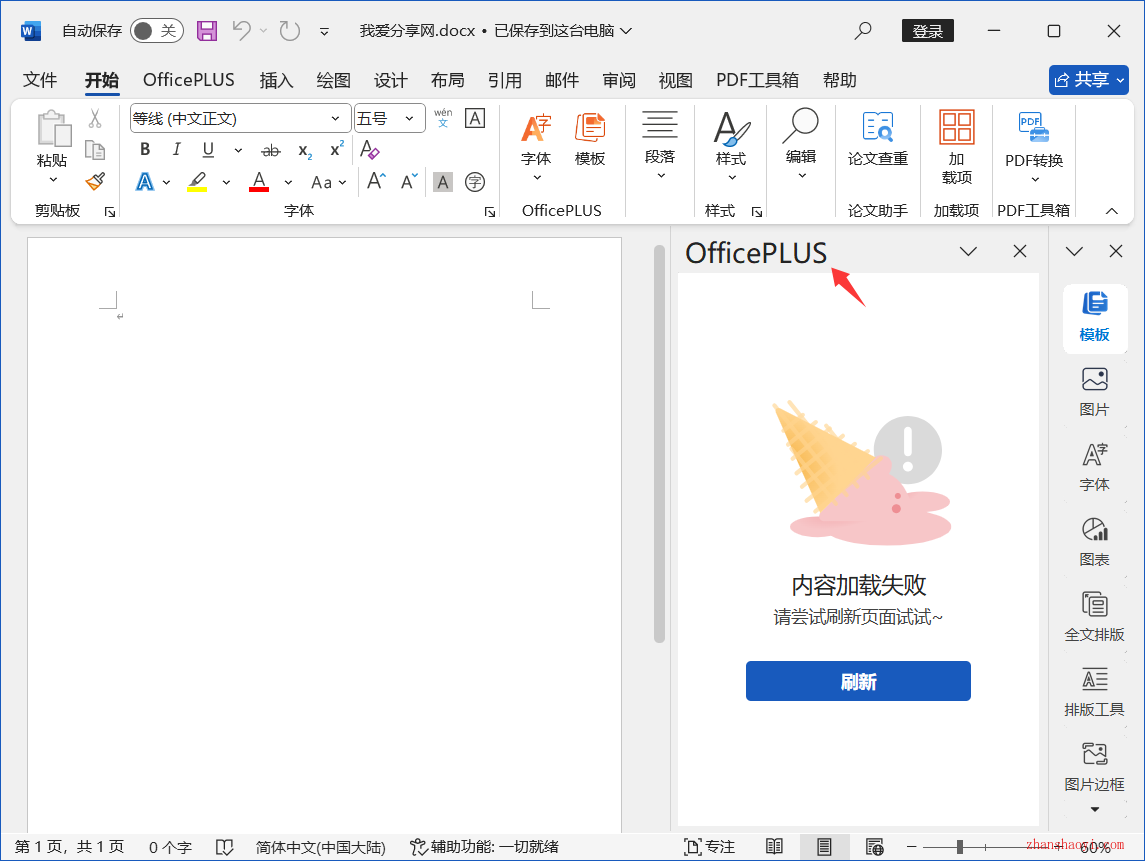Toggle italic formatting
The width and height of the screenshot is (1145, 861).
[176, 150]
